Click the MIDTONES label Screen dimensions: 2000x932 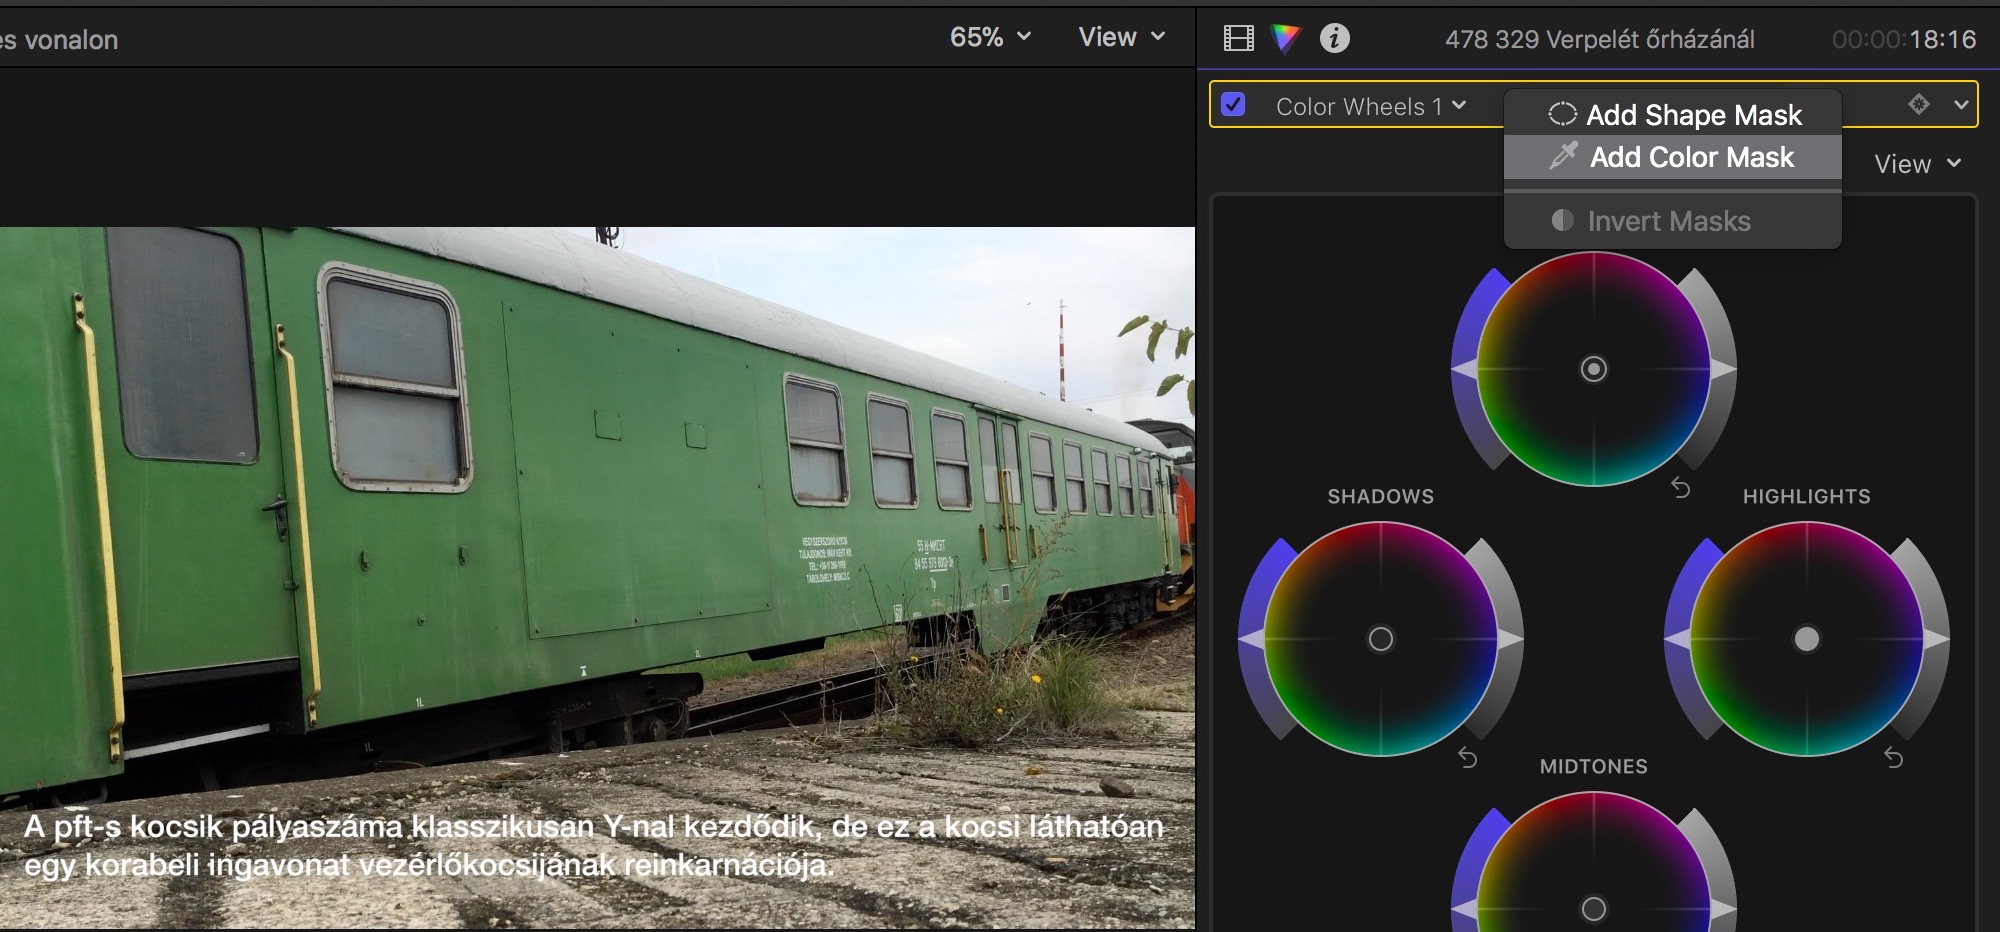(1594, 766)
